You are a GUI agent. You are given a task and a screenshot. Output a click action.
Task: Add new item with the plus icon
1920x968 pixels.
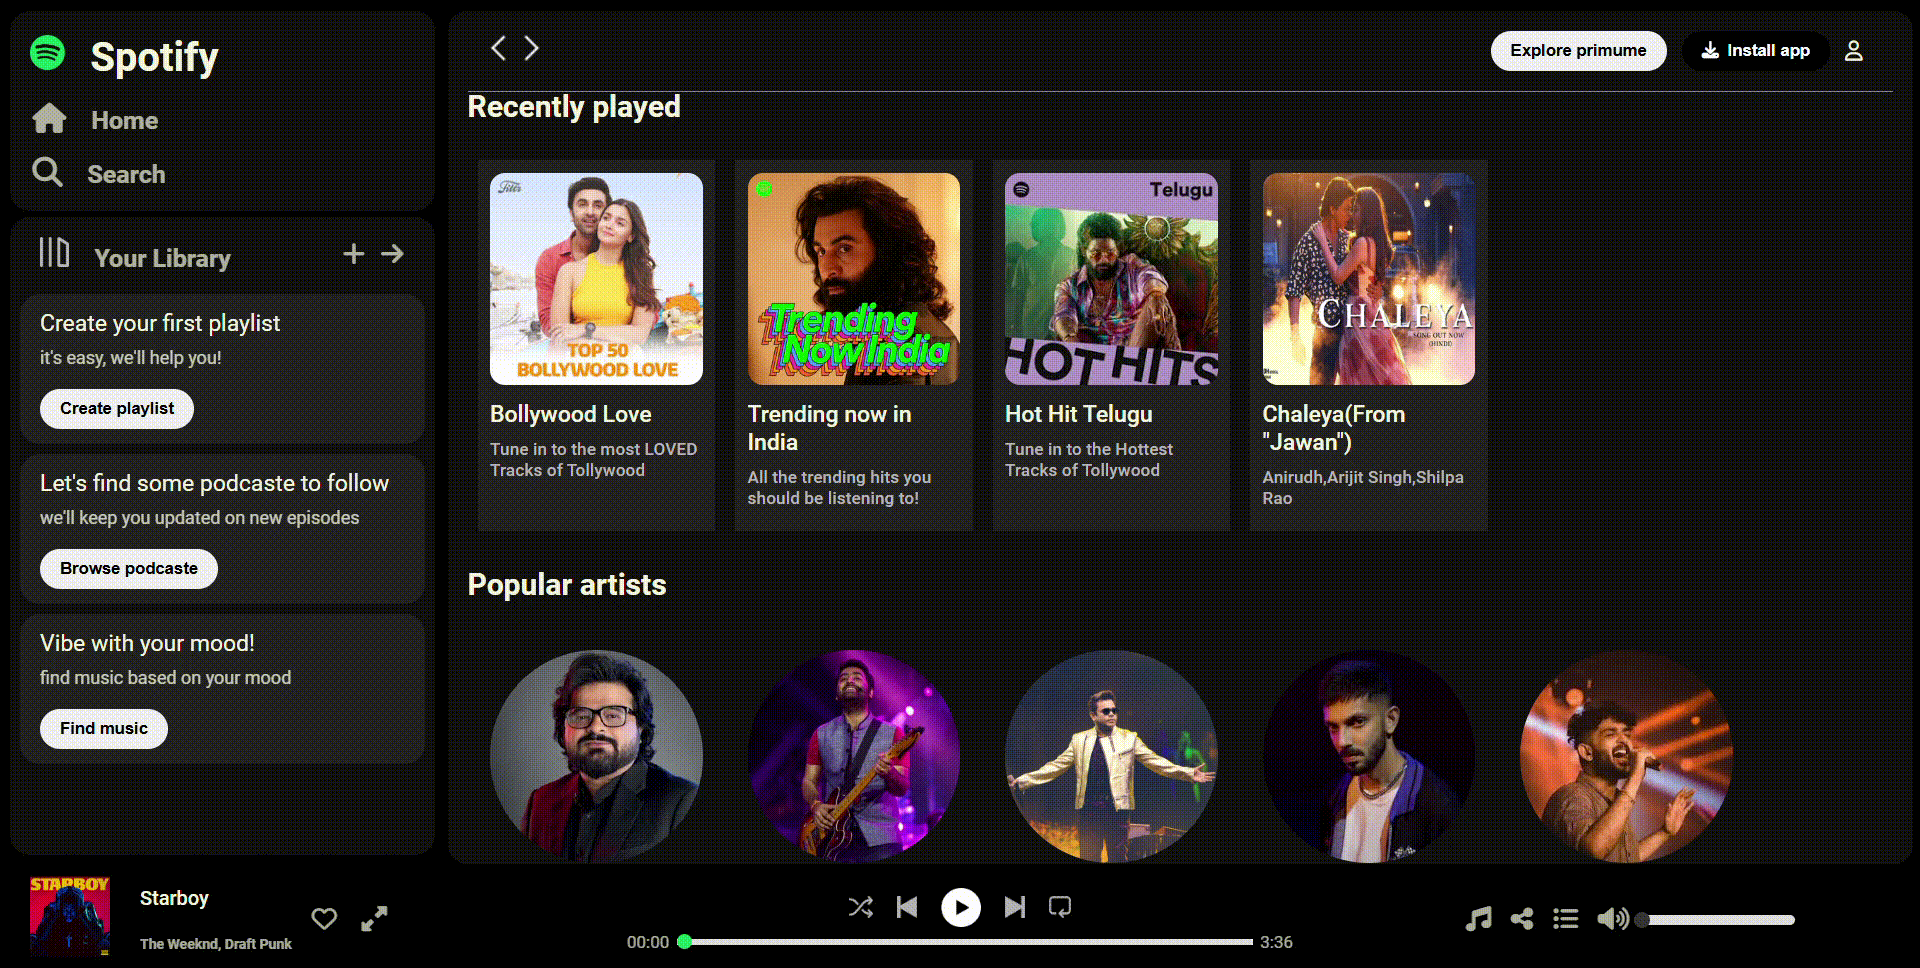353,254
